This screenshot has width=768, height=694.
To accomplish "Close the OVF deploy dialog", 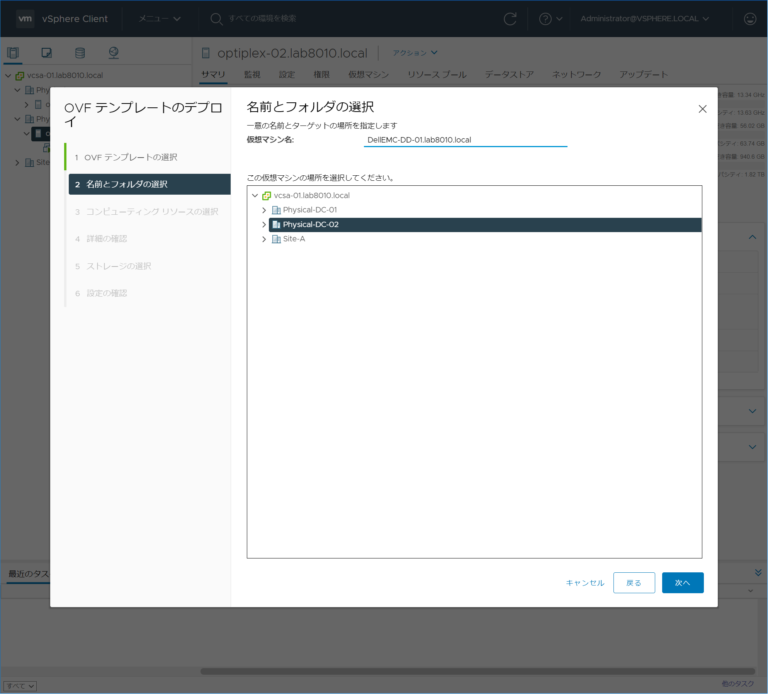I will [x=702, y=109].
